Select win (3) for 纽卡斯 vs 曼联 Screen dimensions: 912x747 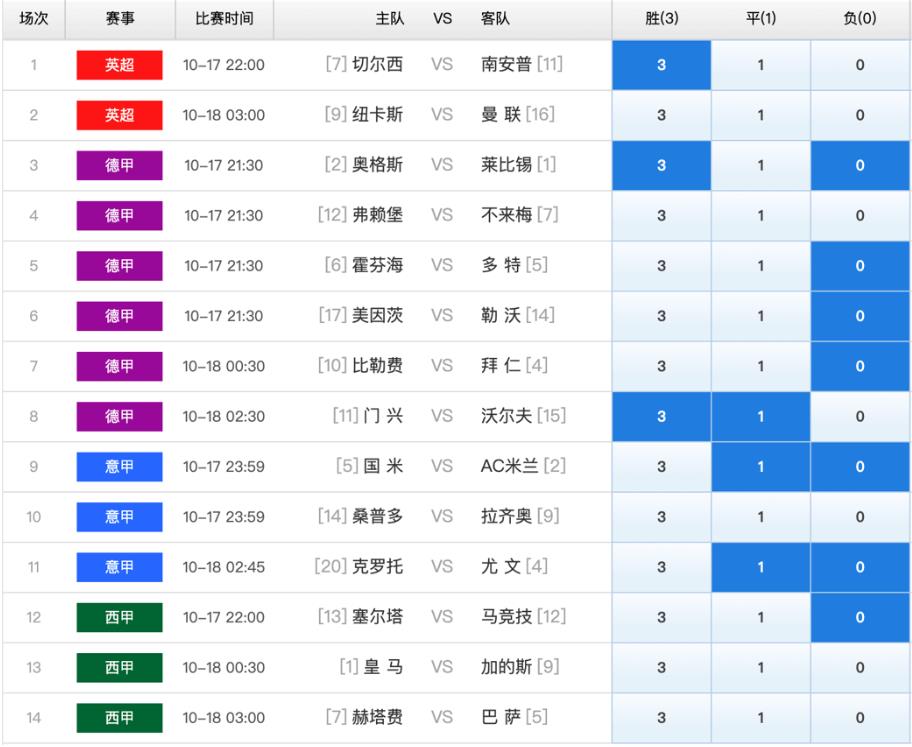point(661,115)
